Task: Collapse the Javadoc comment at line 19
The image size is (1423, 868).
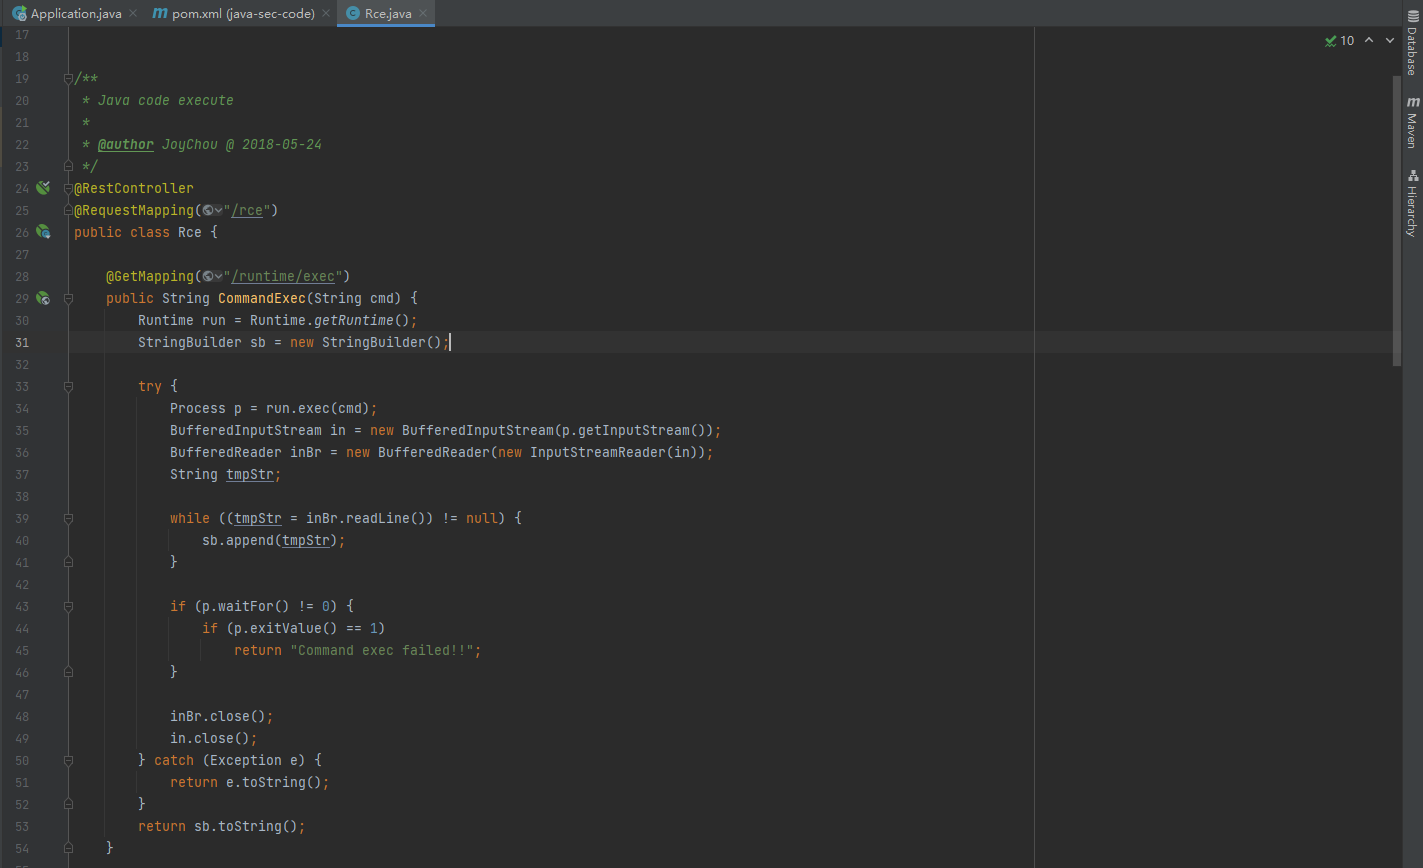Action: click(68, 78)
